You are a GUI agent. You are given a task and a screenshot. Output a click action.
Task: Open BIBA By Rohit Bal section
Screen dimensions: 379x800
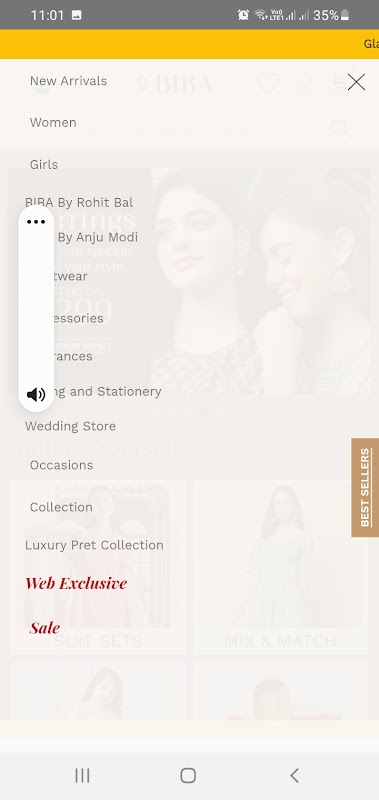point(79,203)
